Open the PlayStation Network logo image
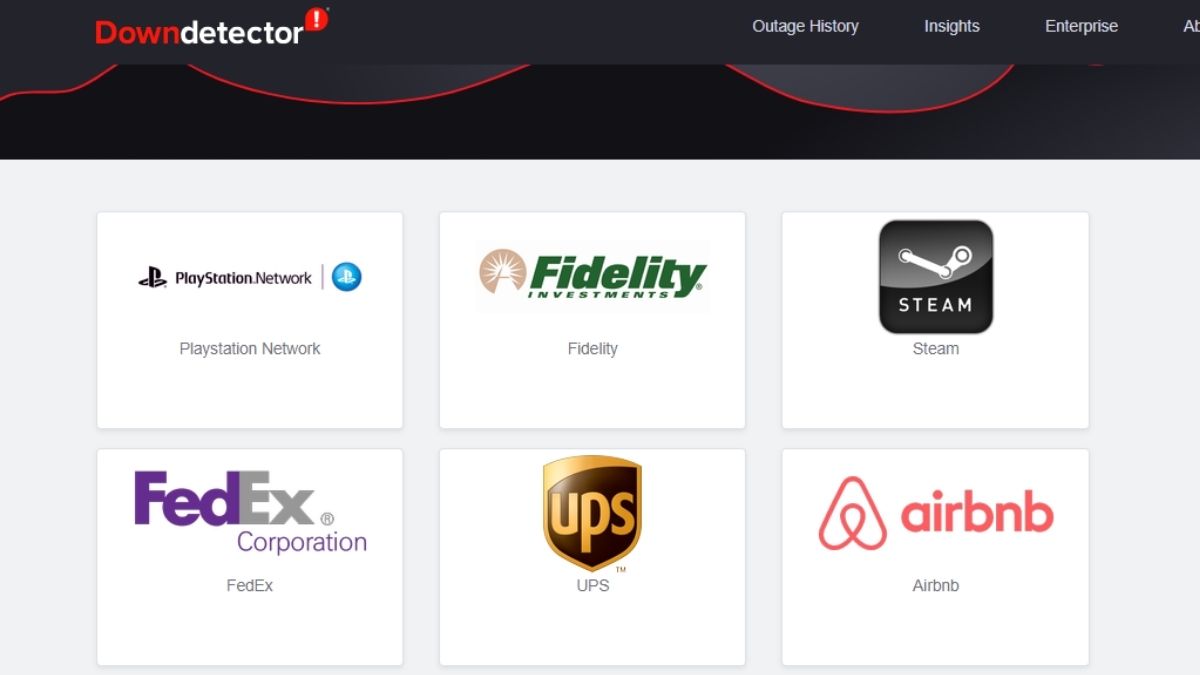Image resolution: width=1200 pixels, height=675 pixels. coord(249,277)
